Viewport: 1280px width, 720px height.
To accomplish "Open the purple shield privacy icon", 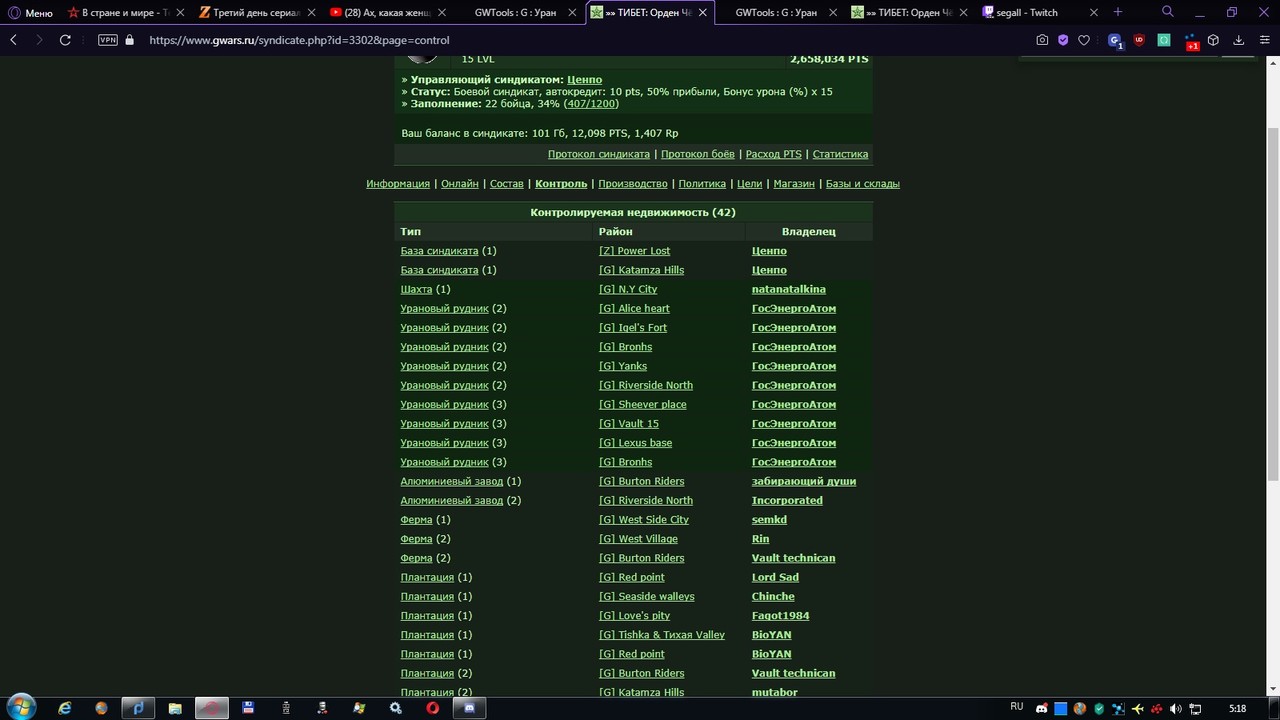I will coord(1063,40).
